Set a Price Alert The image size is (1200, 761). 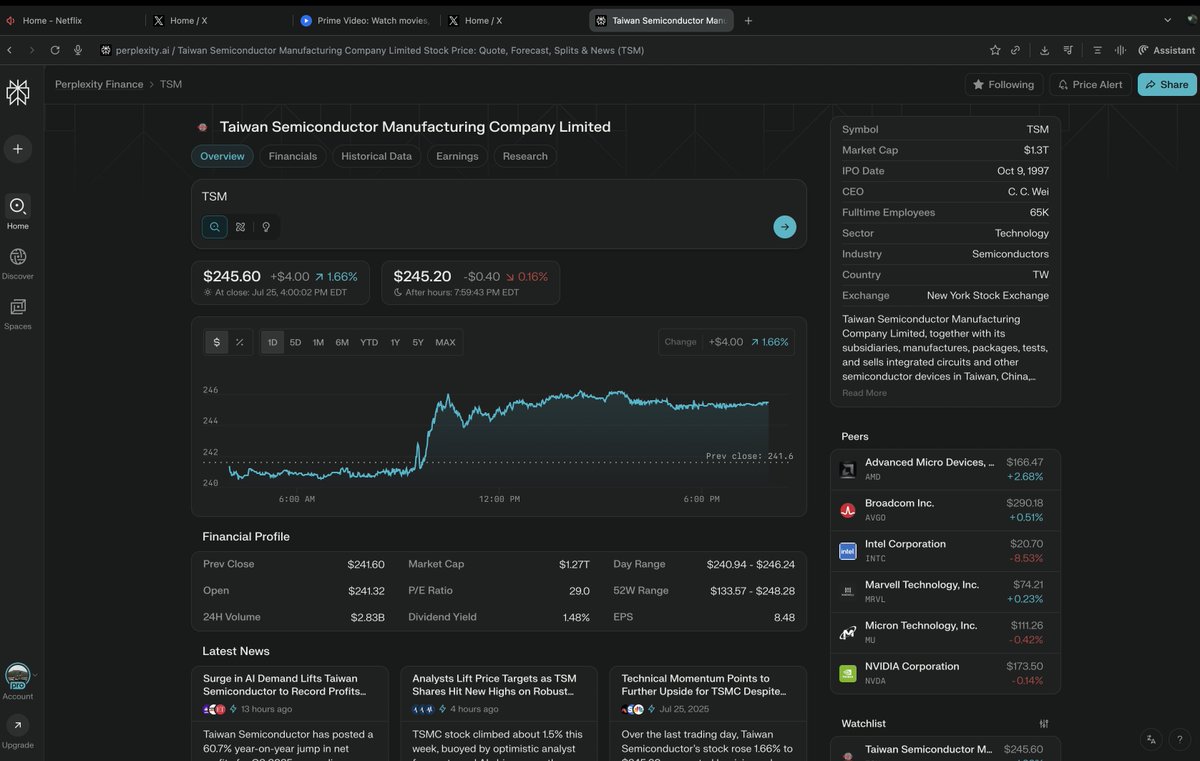coord(1090,85)
